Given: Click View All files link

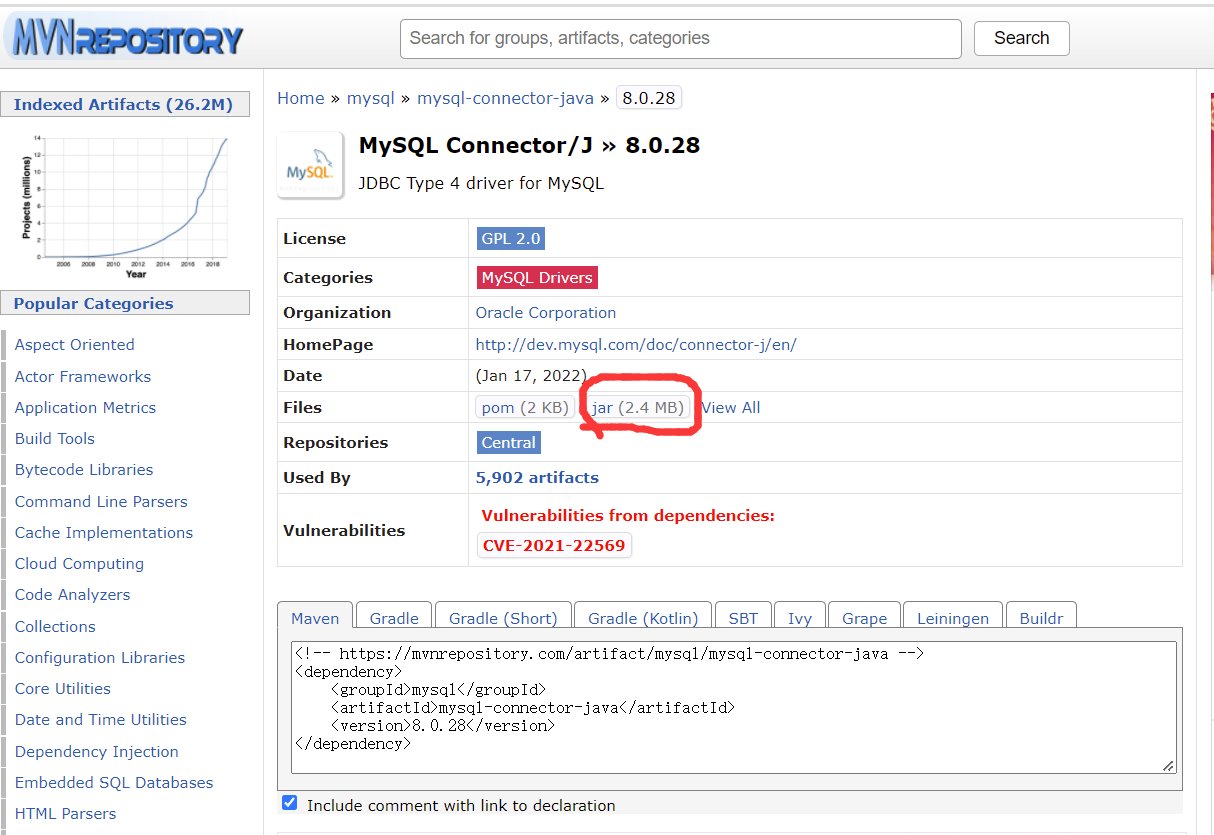Looking at the screenshot, I should pos(731,408).
